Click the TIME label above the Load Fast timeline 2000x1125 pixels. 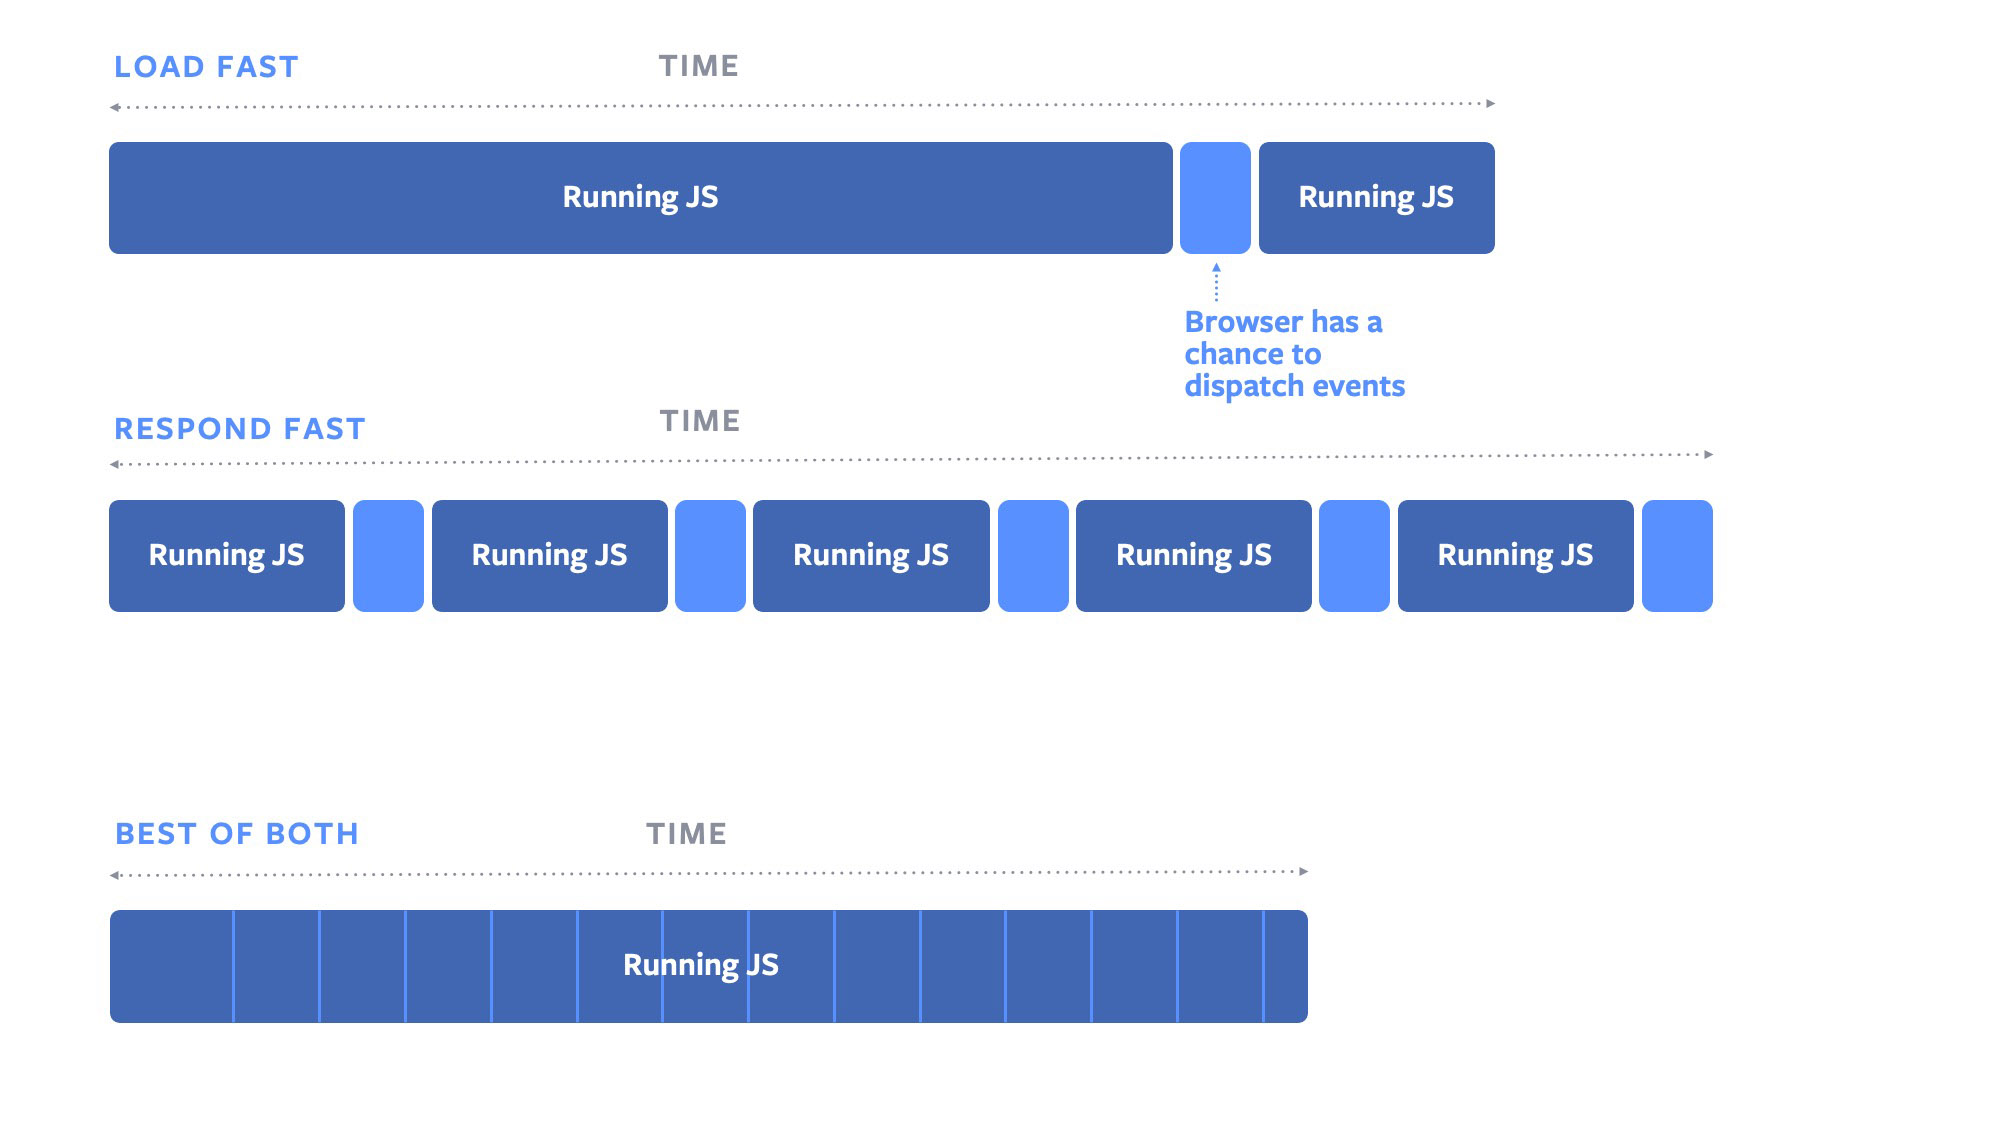699,66
